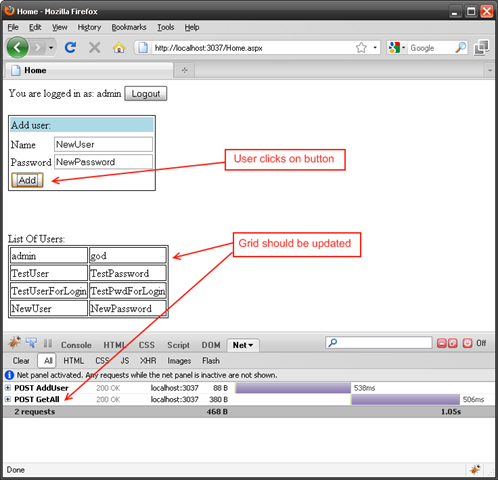Expand the POST GetAll request row

click(8, 399)
